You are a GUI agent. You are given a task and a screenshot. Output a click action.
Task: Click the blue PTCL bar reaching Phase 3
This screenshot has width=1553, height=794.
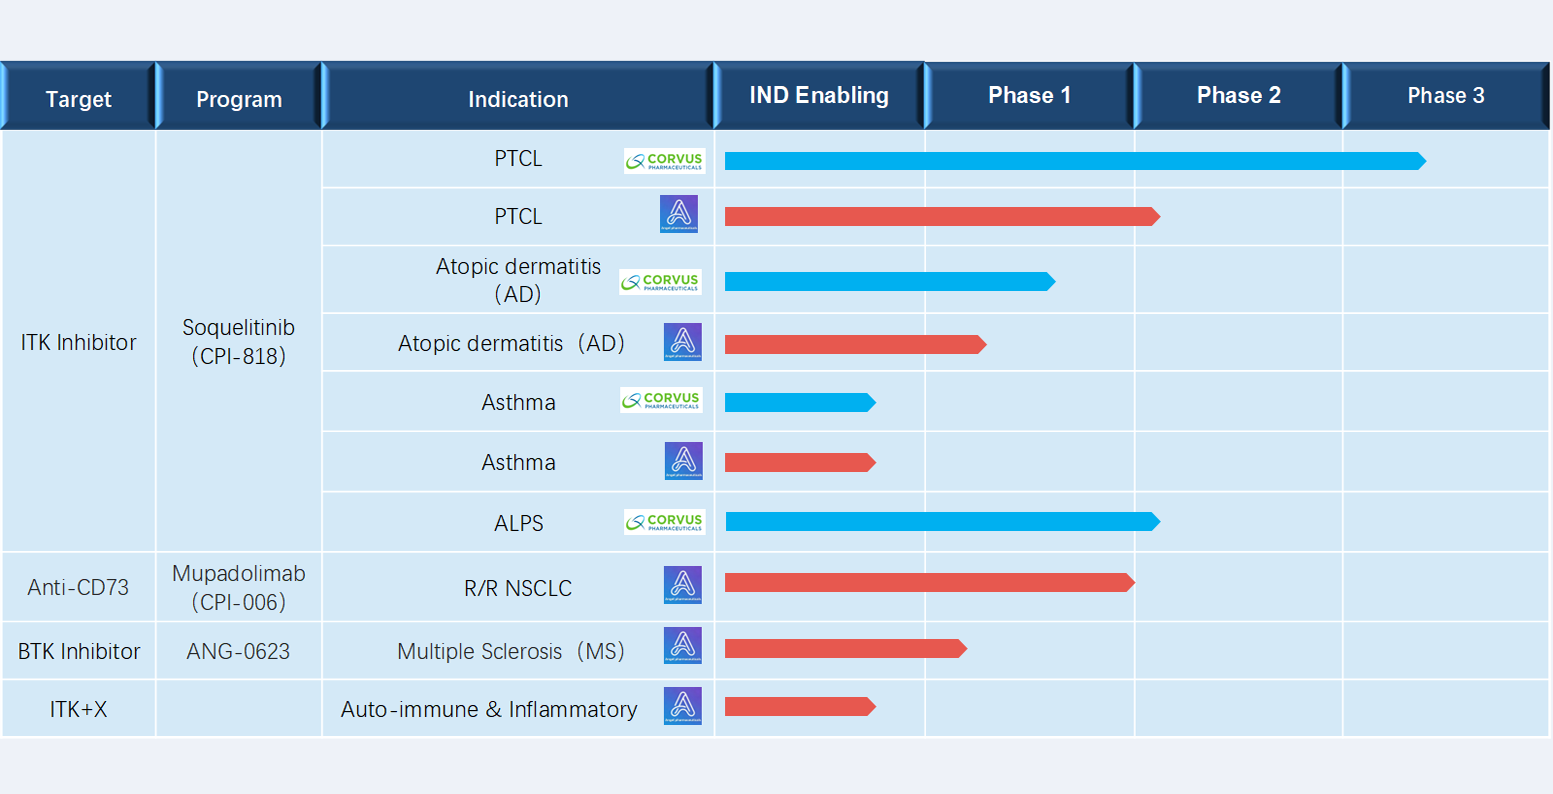pyautogui.click(x=1075, y=161)
